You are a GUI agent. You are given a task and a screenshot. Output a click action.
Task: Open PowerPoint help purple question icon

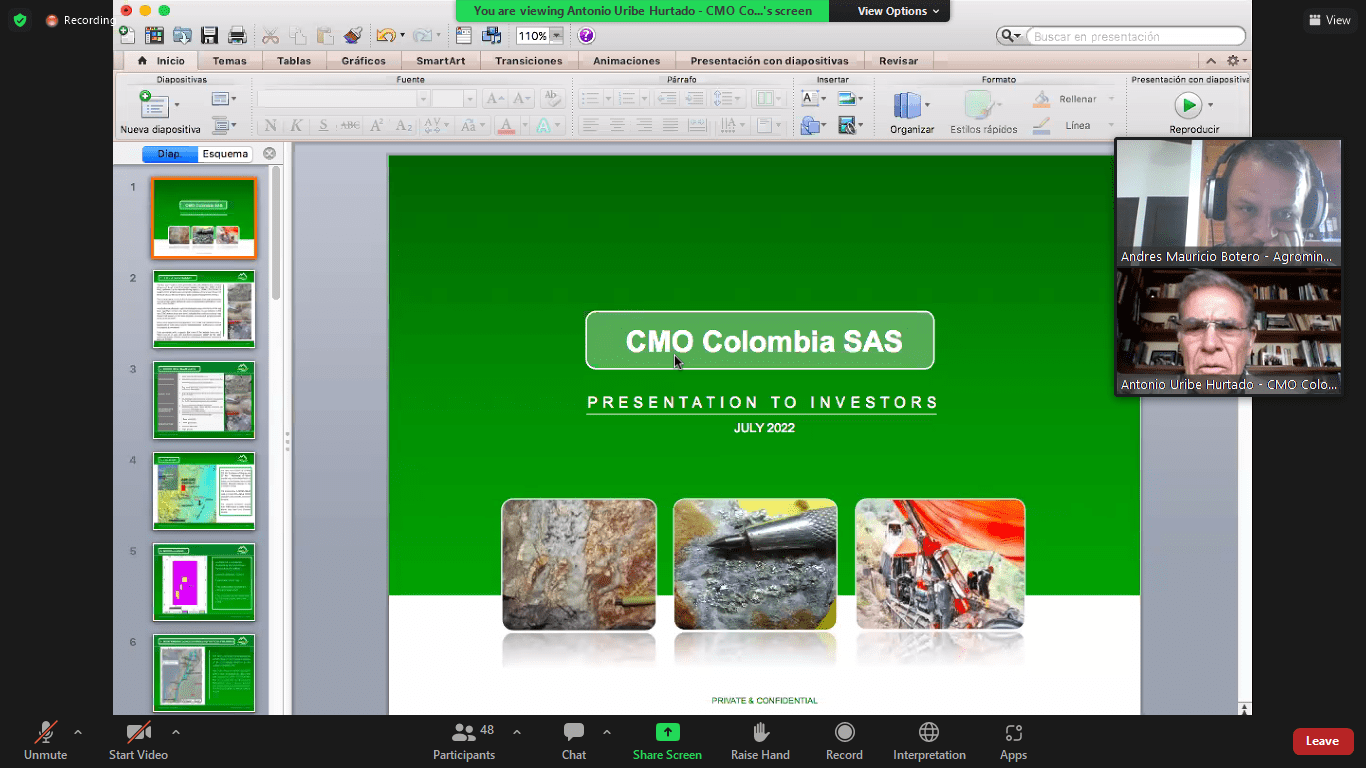[x=586, y=35]
